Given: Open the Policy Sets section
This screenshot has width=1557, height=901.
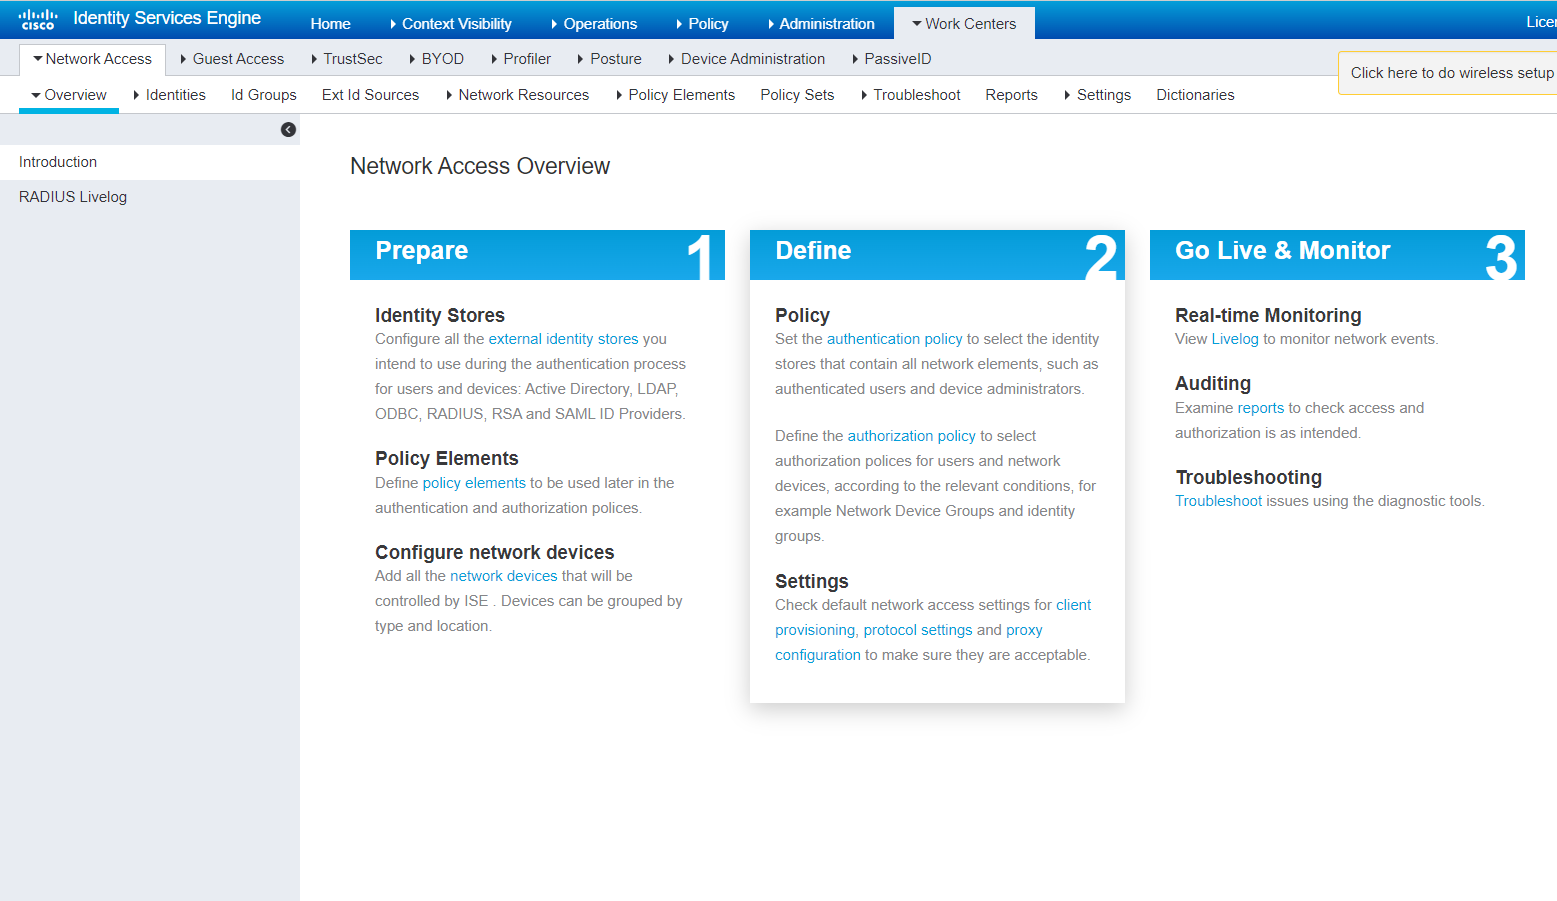Looking at the screenshot, I should pyautogui.click(x=797, y=94).
